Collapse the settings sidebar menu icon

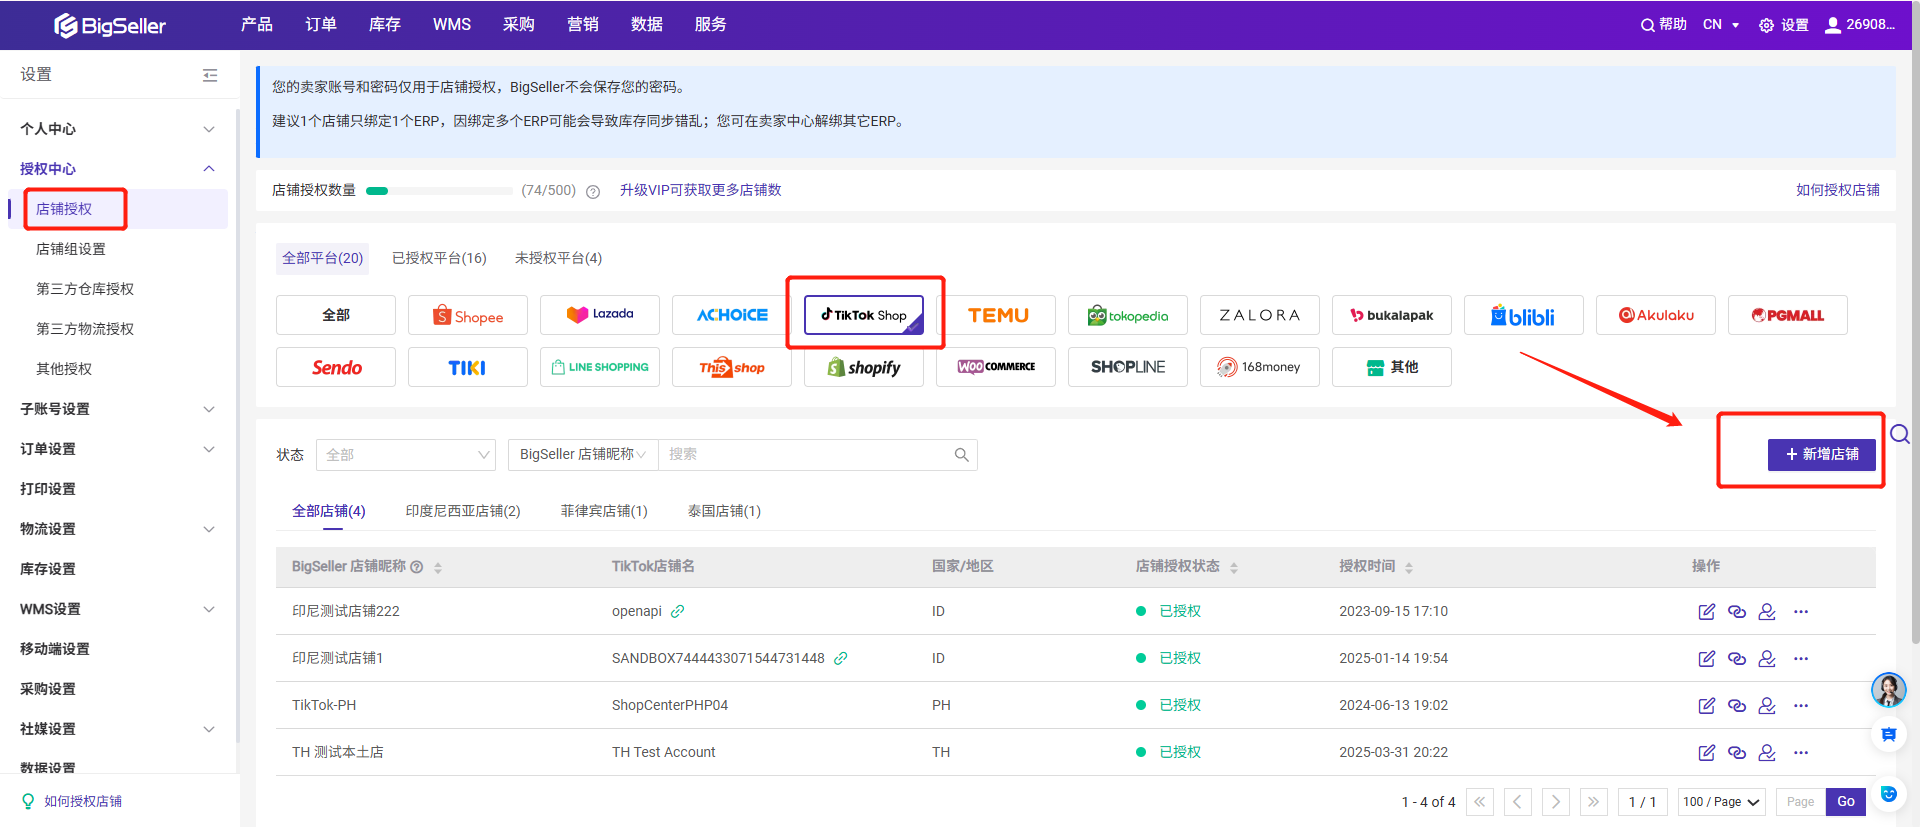point(210,75)
